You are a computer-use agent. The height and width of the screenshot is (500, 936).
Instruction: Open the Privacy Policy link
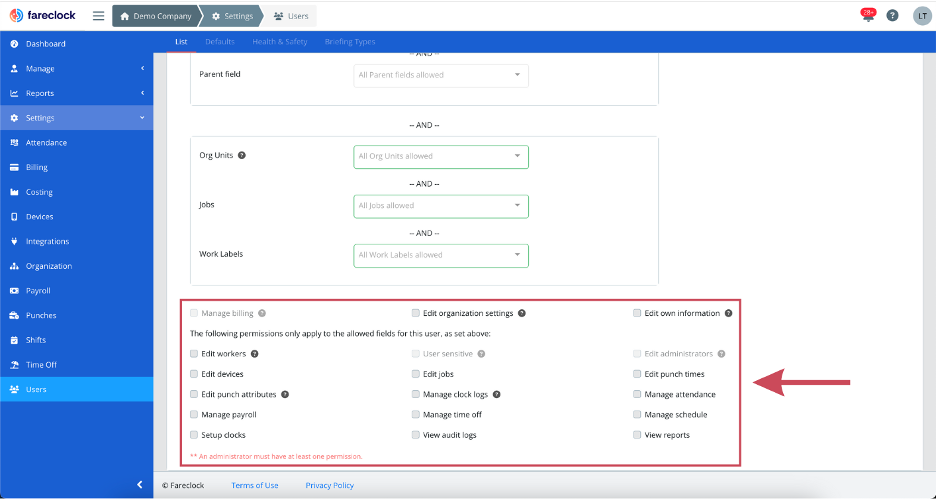click(330, 486)
